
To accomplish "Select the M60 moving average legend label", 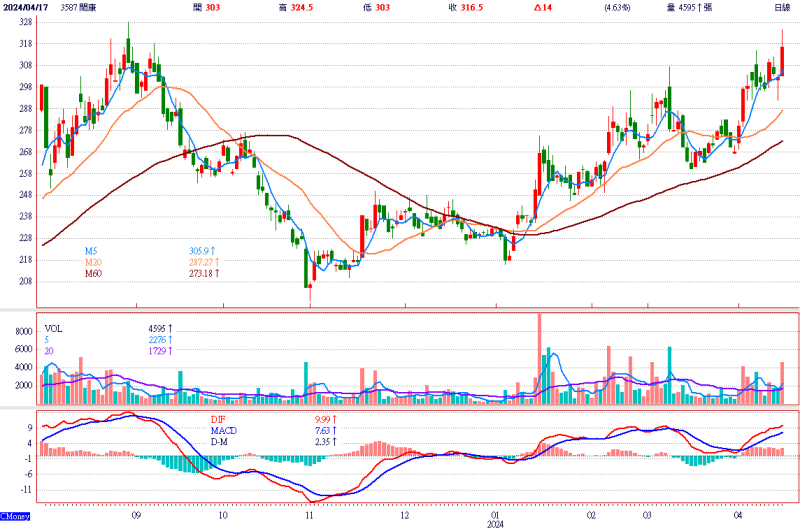I will pos(92,272).
